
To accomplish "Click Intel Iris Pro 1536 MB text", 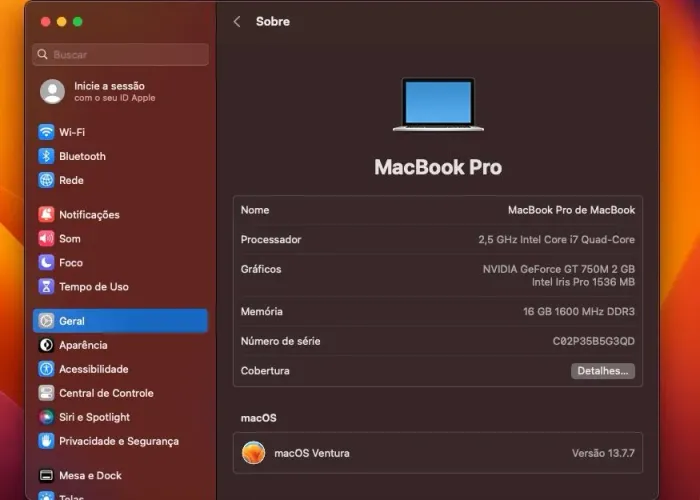I will (x=583, y=282).
